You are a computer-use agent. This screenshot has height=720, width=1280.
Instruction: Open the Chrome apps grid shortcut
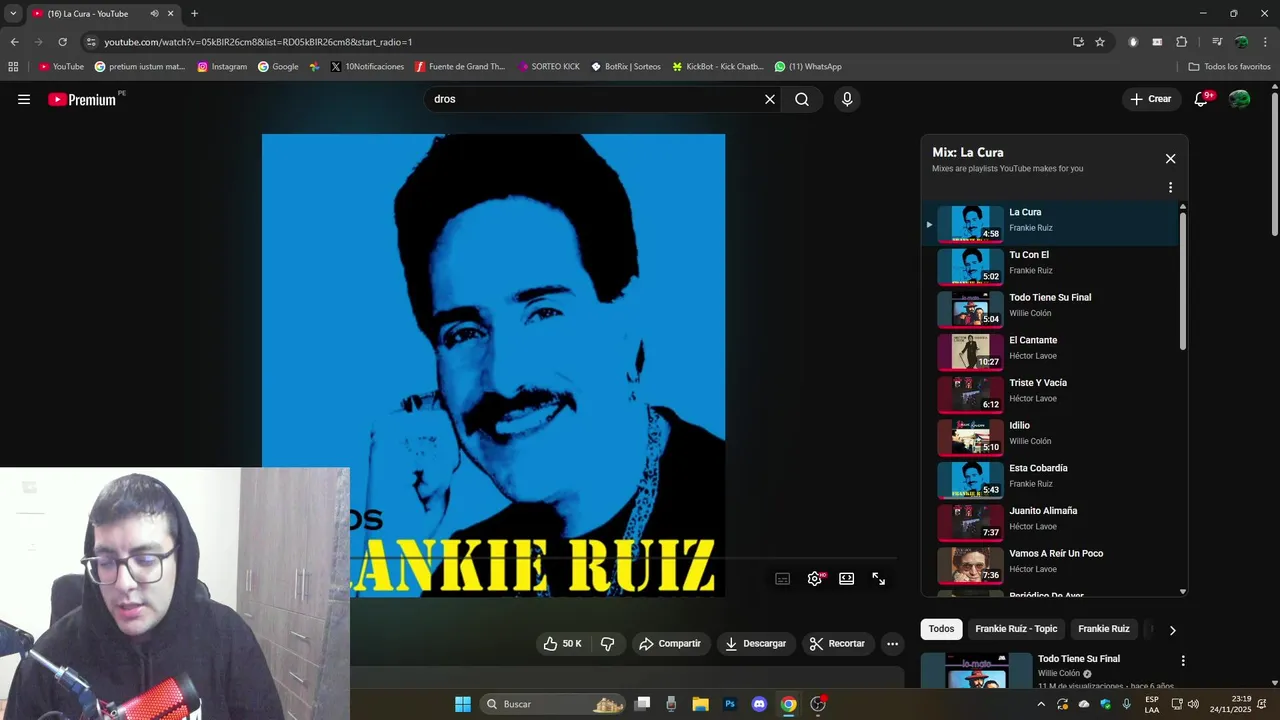pos(13,67)
